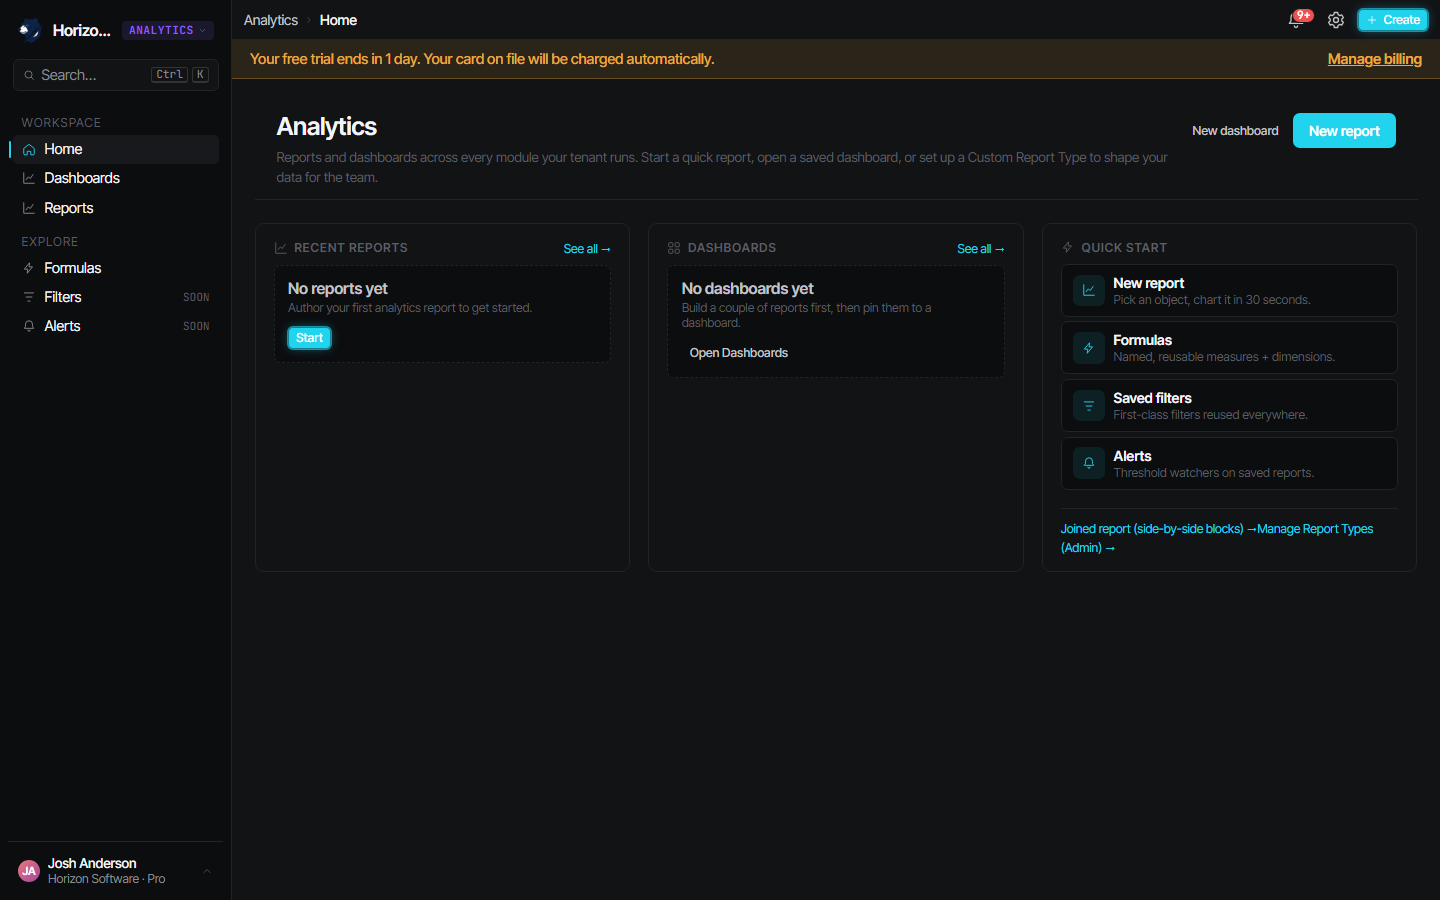Click the Formulas lightning icon tile
Screen dimensions: 1440x900
1089,348
